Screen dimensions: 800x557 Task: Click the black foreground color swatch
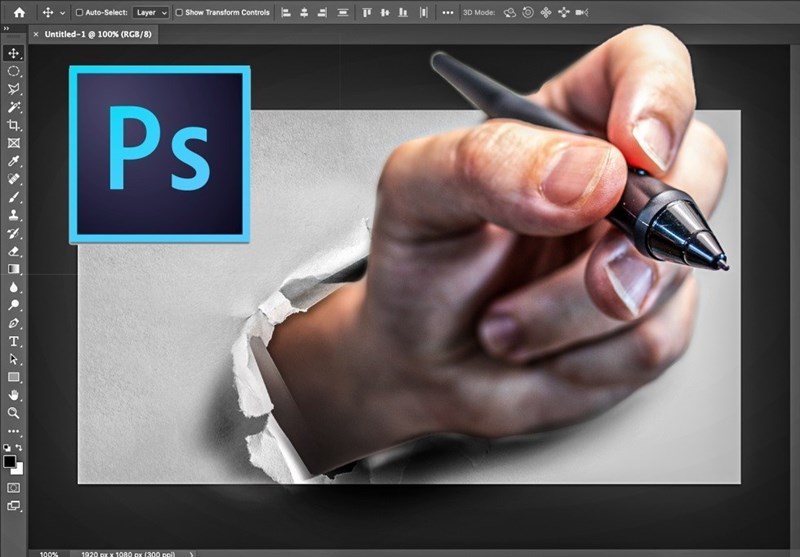tap(9, 461)
